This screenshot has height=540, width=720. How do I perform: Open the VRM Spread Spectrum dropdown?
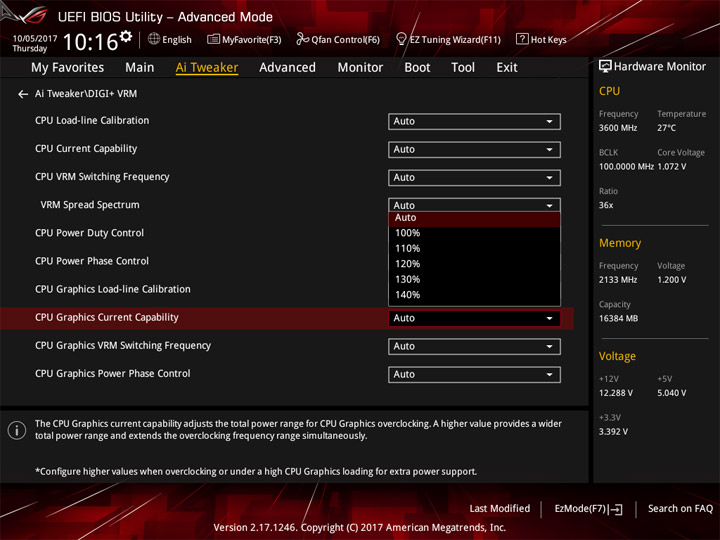[x=474, y=205]
